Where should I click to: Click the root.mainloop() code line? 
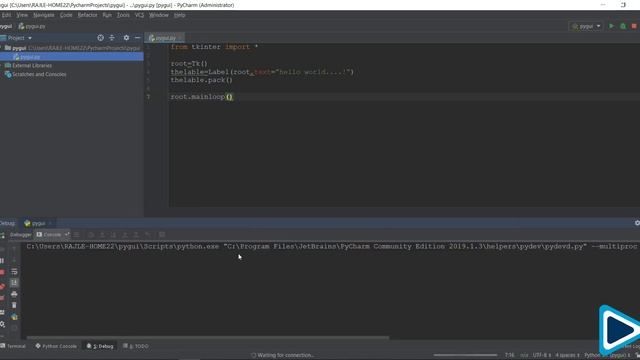tap(202, 97)
